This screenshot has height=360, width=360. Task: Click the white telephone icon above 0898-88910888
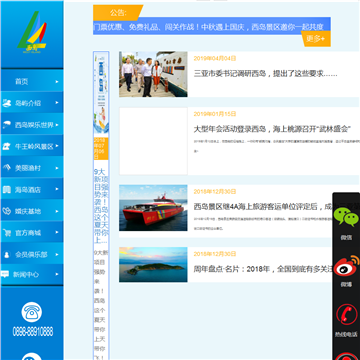pos(32,312)
